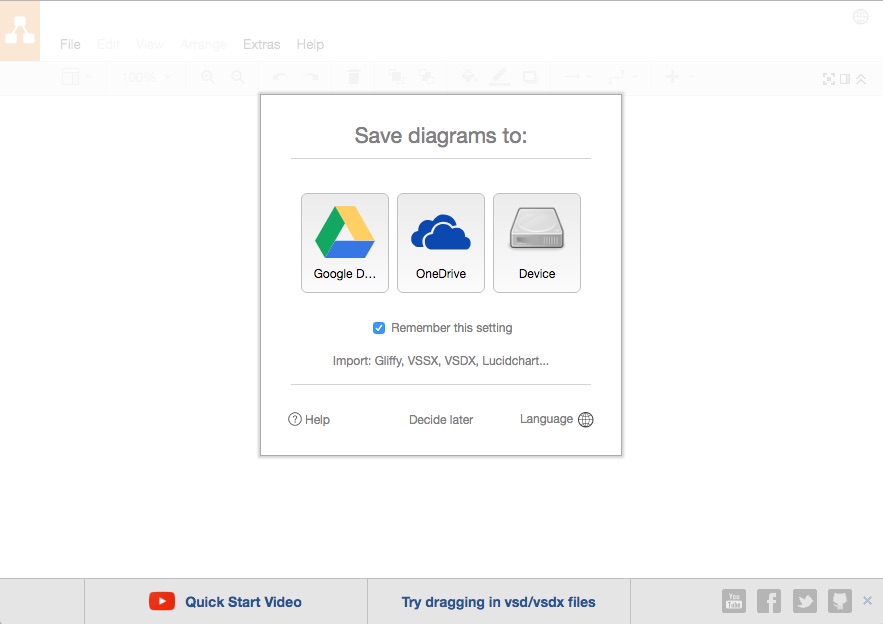This screenshot has height=624, width=883.
Task: Open the Arrange menu
Action: [x=203, y=44]
